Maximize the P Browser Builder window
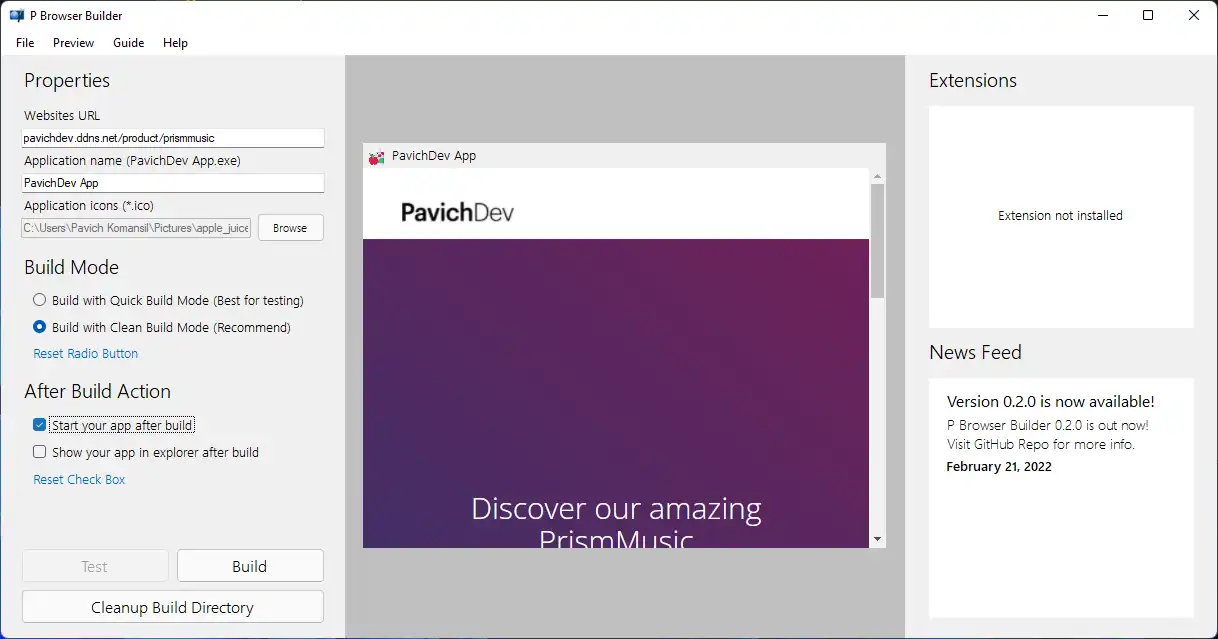1218x639 pixels. point(1148,15)
